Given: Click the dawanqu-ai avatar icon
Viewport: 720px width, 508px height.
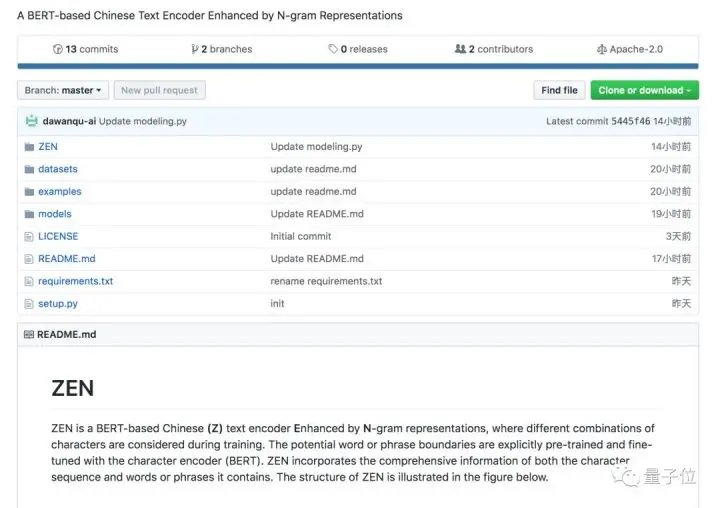Looking at the screenshot, I should pos(32,122).
